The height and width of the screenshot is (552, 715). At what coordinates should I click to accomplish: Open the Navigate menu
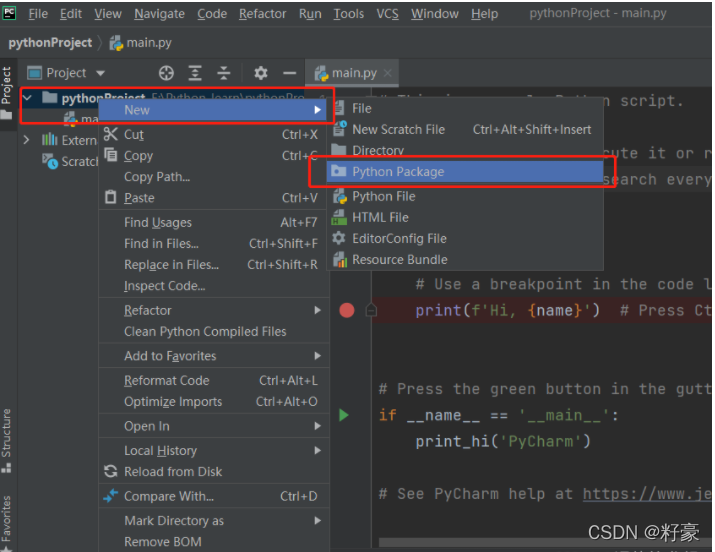(x=159, y=14)
